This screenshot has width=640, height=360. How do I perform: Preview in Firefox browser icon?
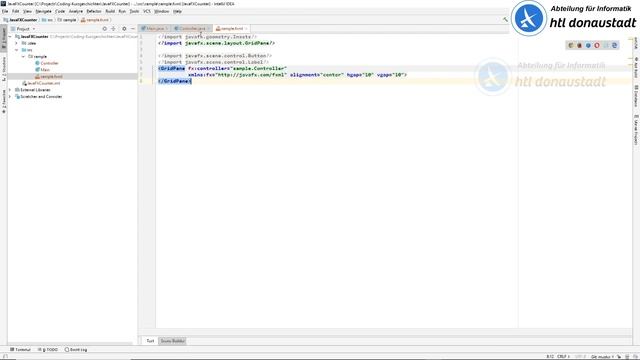(579, 45)
